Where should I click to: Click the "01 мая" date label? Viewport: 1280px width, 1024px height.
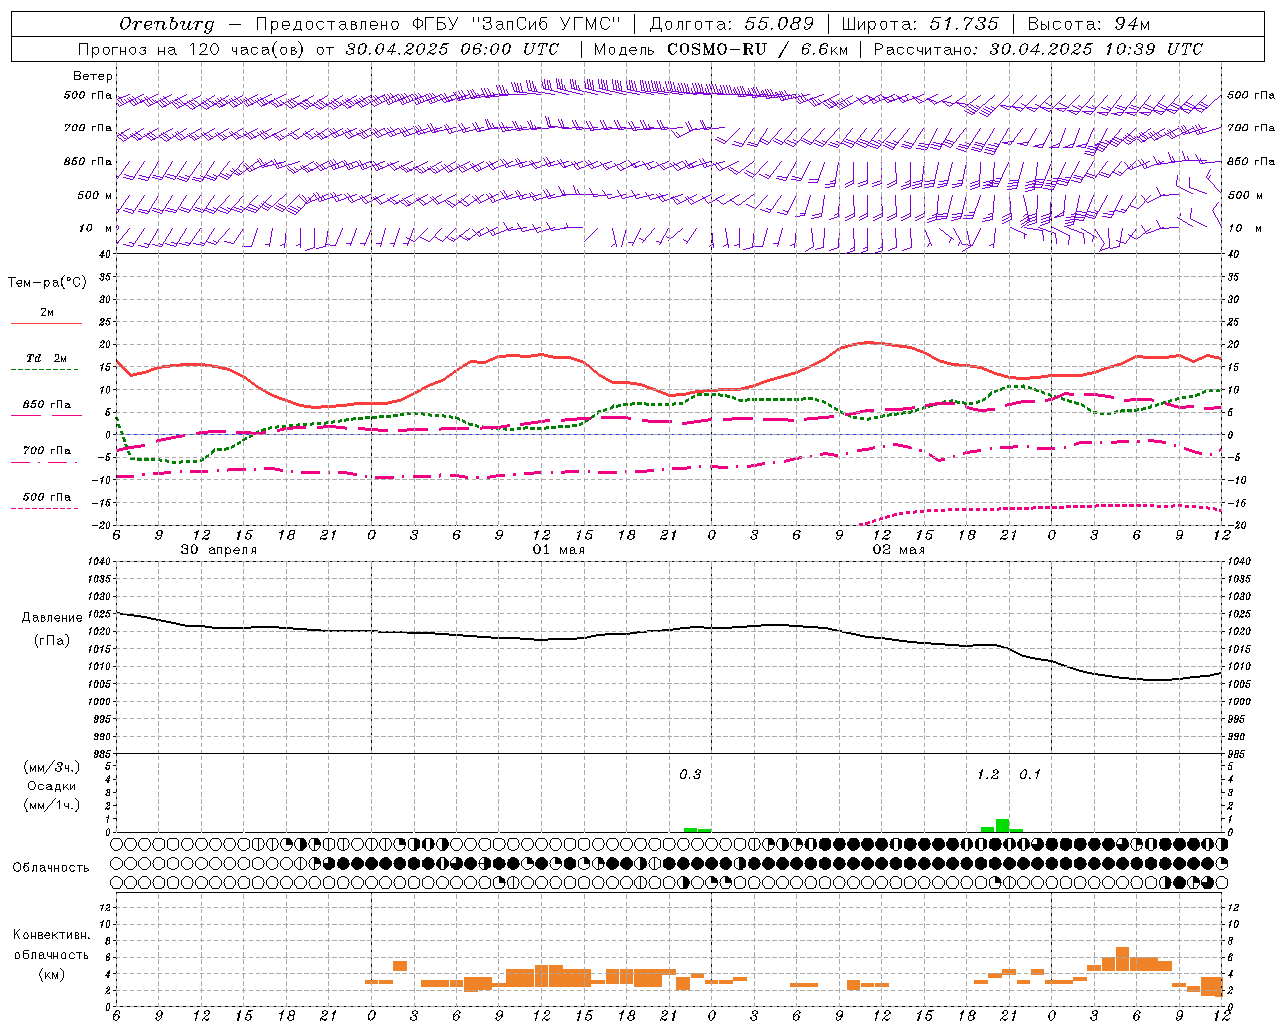558,550
